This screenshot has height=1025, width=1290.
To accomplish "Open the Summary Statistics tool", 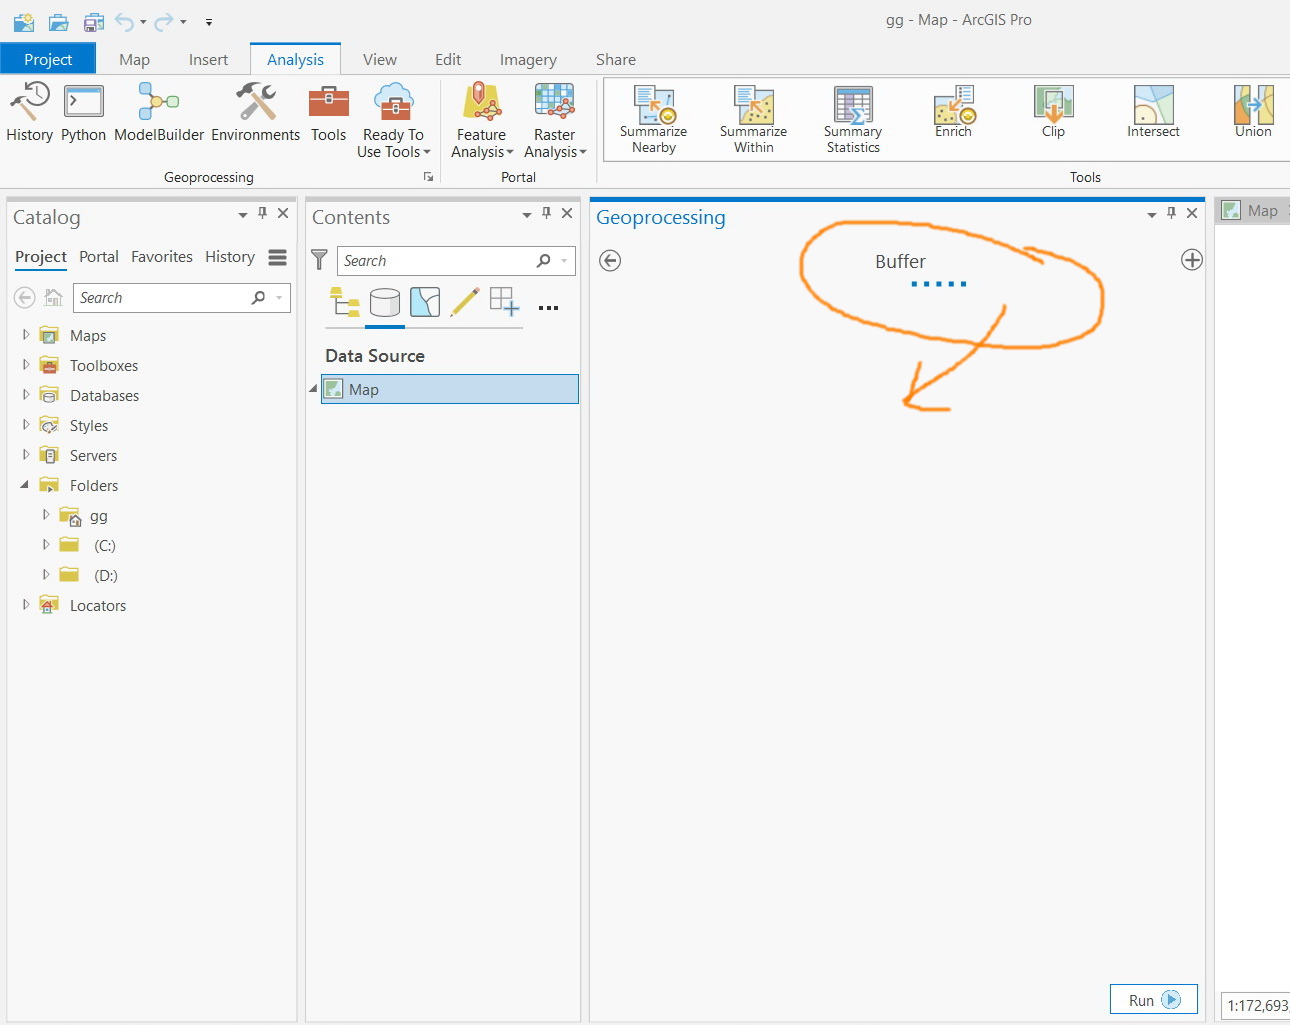I will [853, 119].
